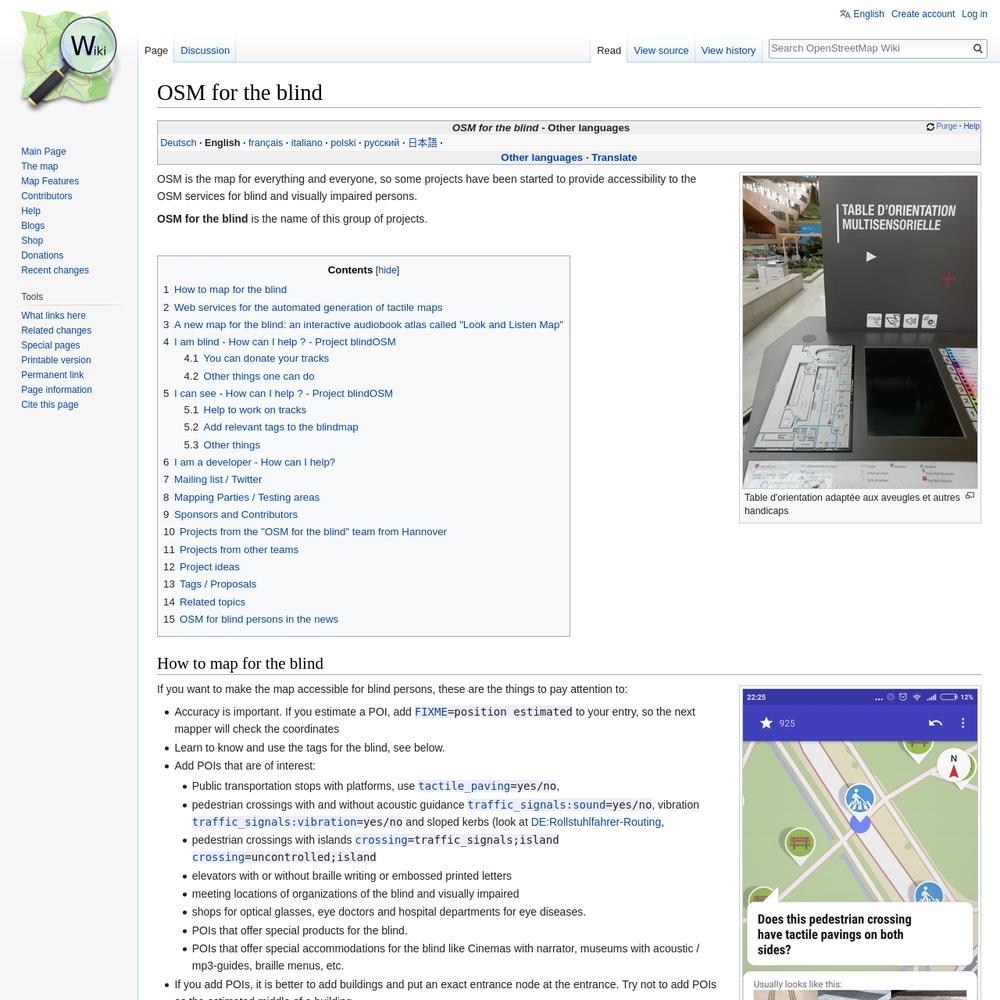Screen dimensions: 1000x1000
Task: Open Main Page in sidebar
Action: [43, 151]
